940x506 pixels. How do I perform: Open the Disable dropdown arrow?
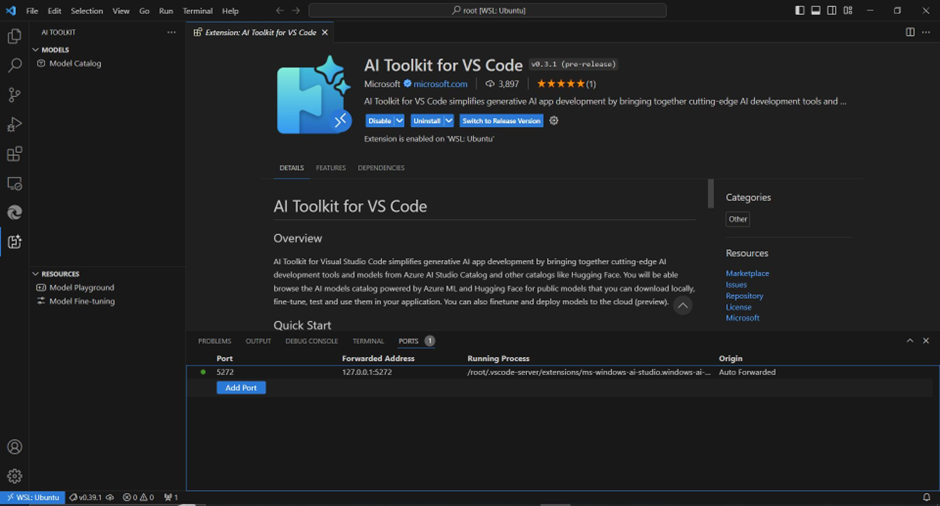[x=399, y=121]
